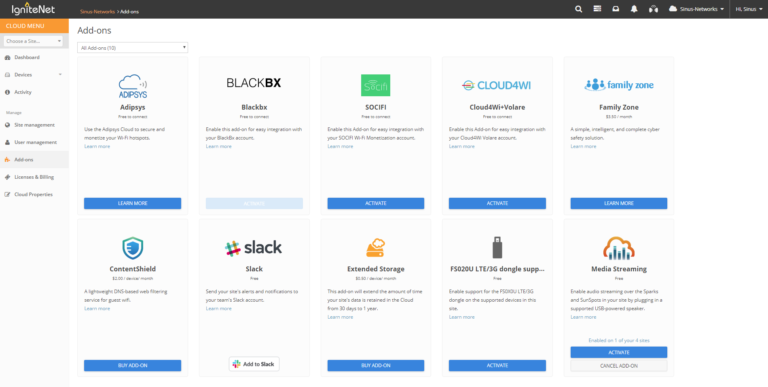Image resolution: width=768 pixels, height=387 pixels.
Task: Click the Media Streaming cloud icon
Action: coord(619,248)
